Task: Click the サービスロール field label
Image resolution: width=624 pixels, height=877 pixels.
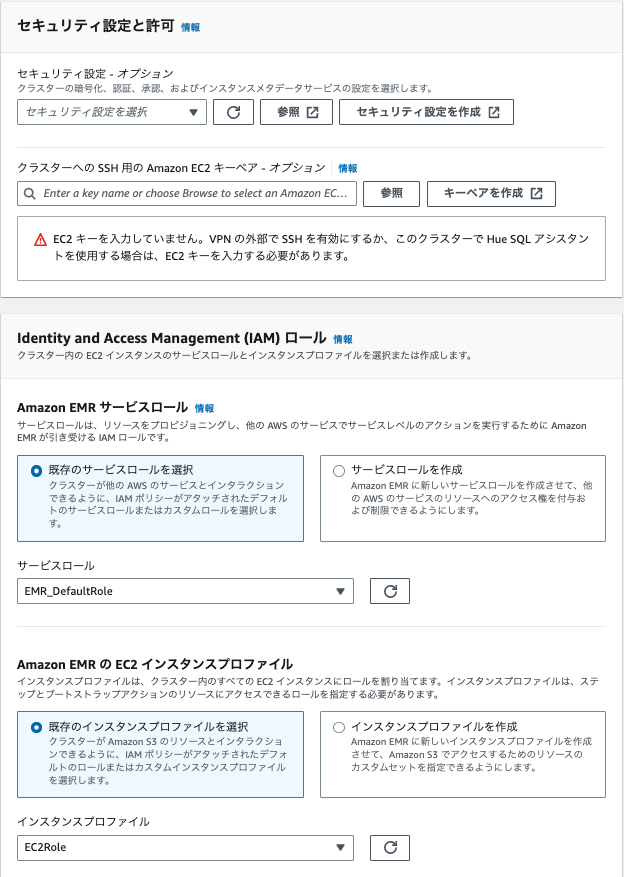Action: [x=56, y=565]
